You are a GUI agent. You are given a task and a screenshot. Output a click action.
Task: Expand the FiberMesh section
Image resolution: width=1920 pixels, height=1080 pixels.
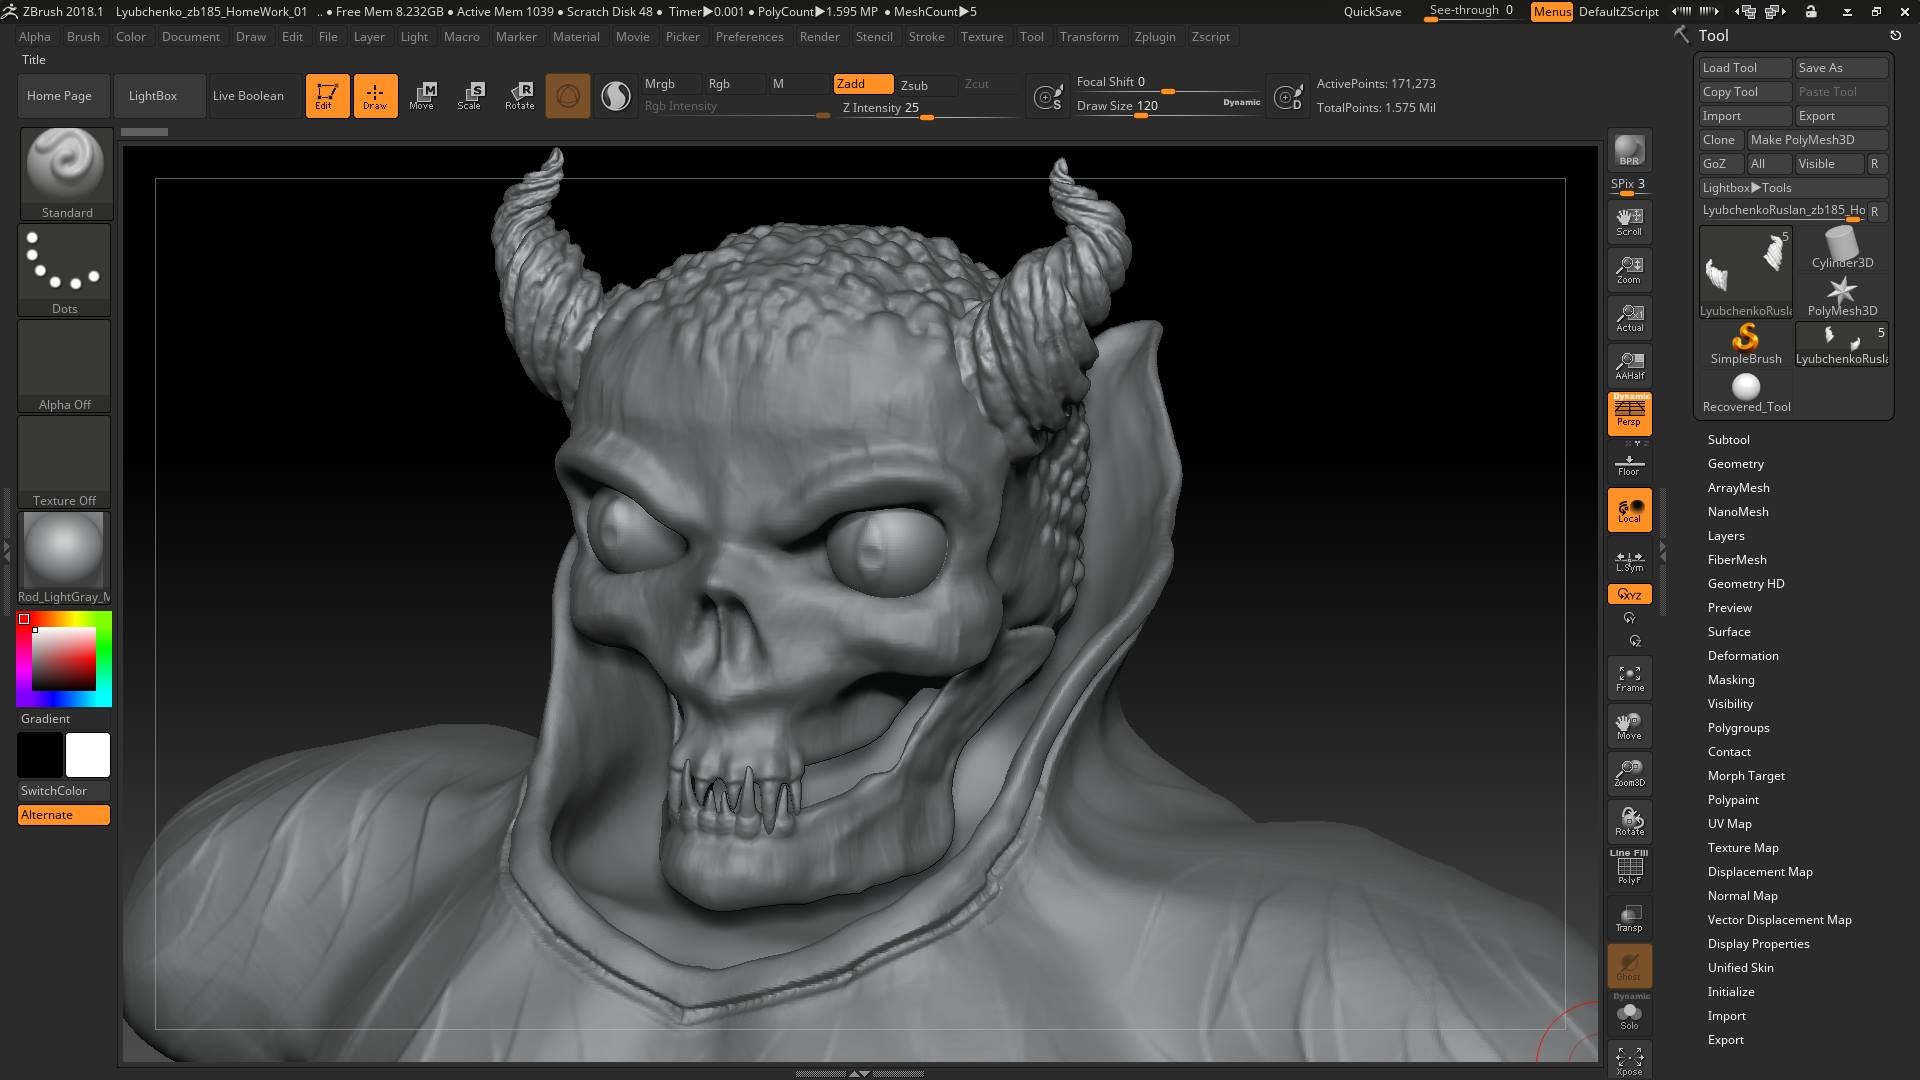click(x=1737, y=560)
